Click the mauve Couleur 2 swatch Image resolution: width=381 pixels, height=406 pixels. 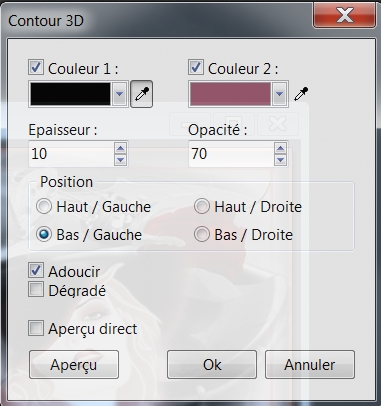click(x=230, y=94)
